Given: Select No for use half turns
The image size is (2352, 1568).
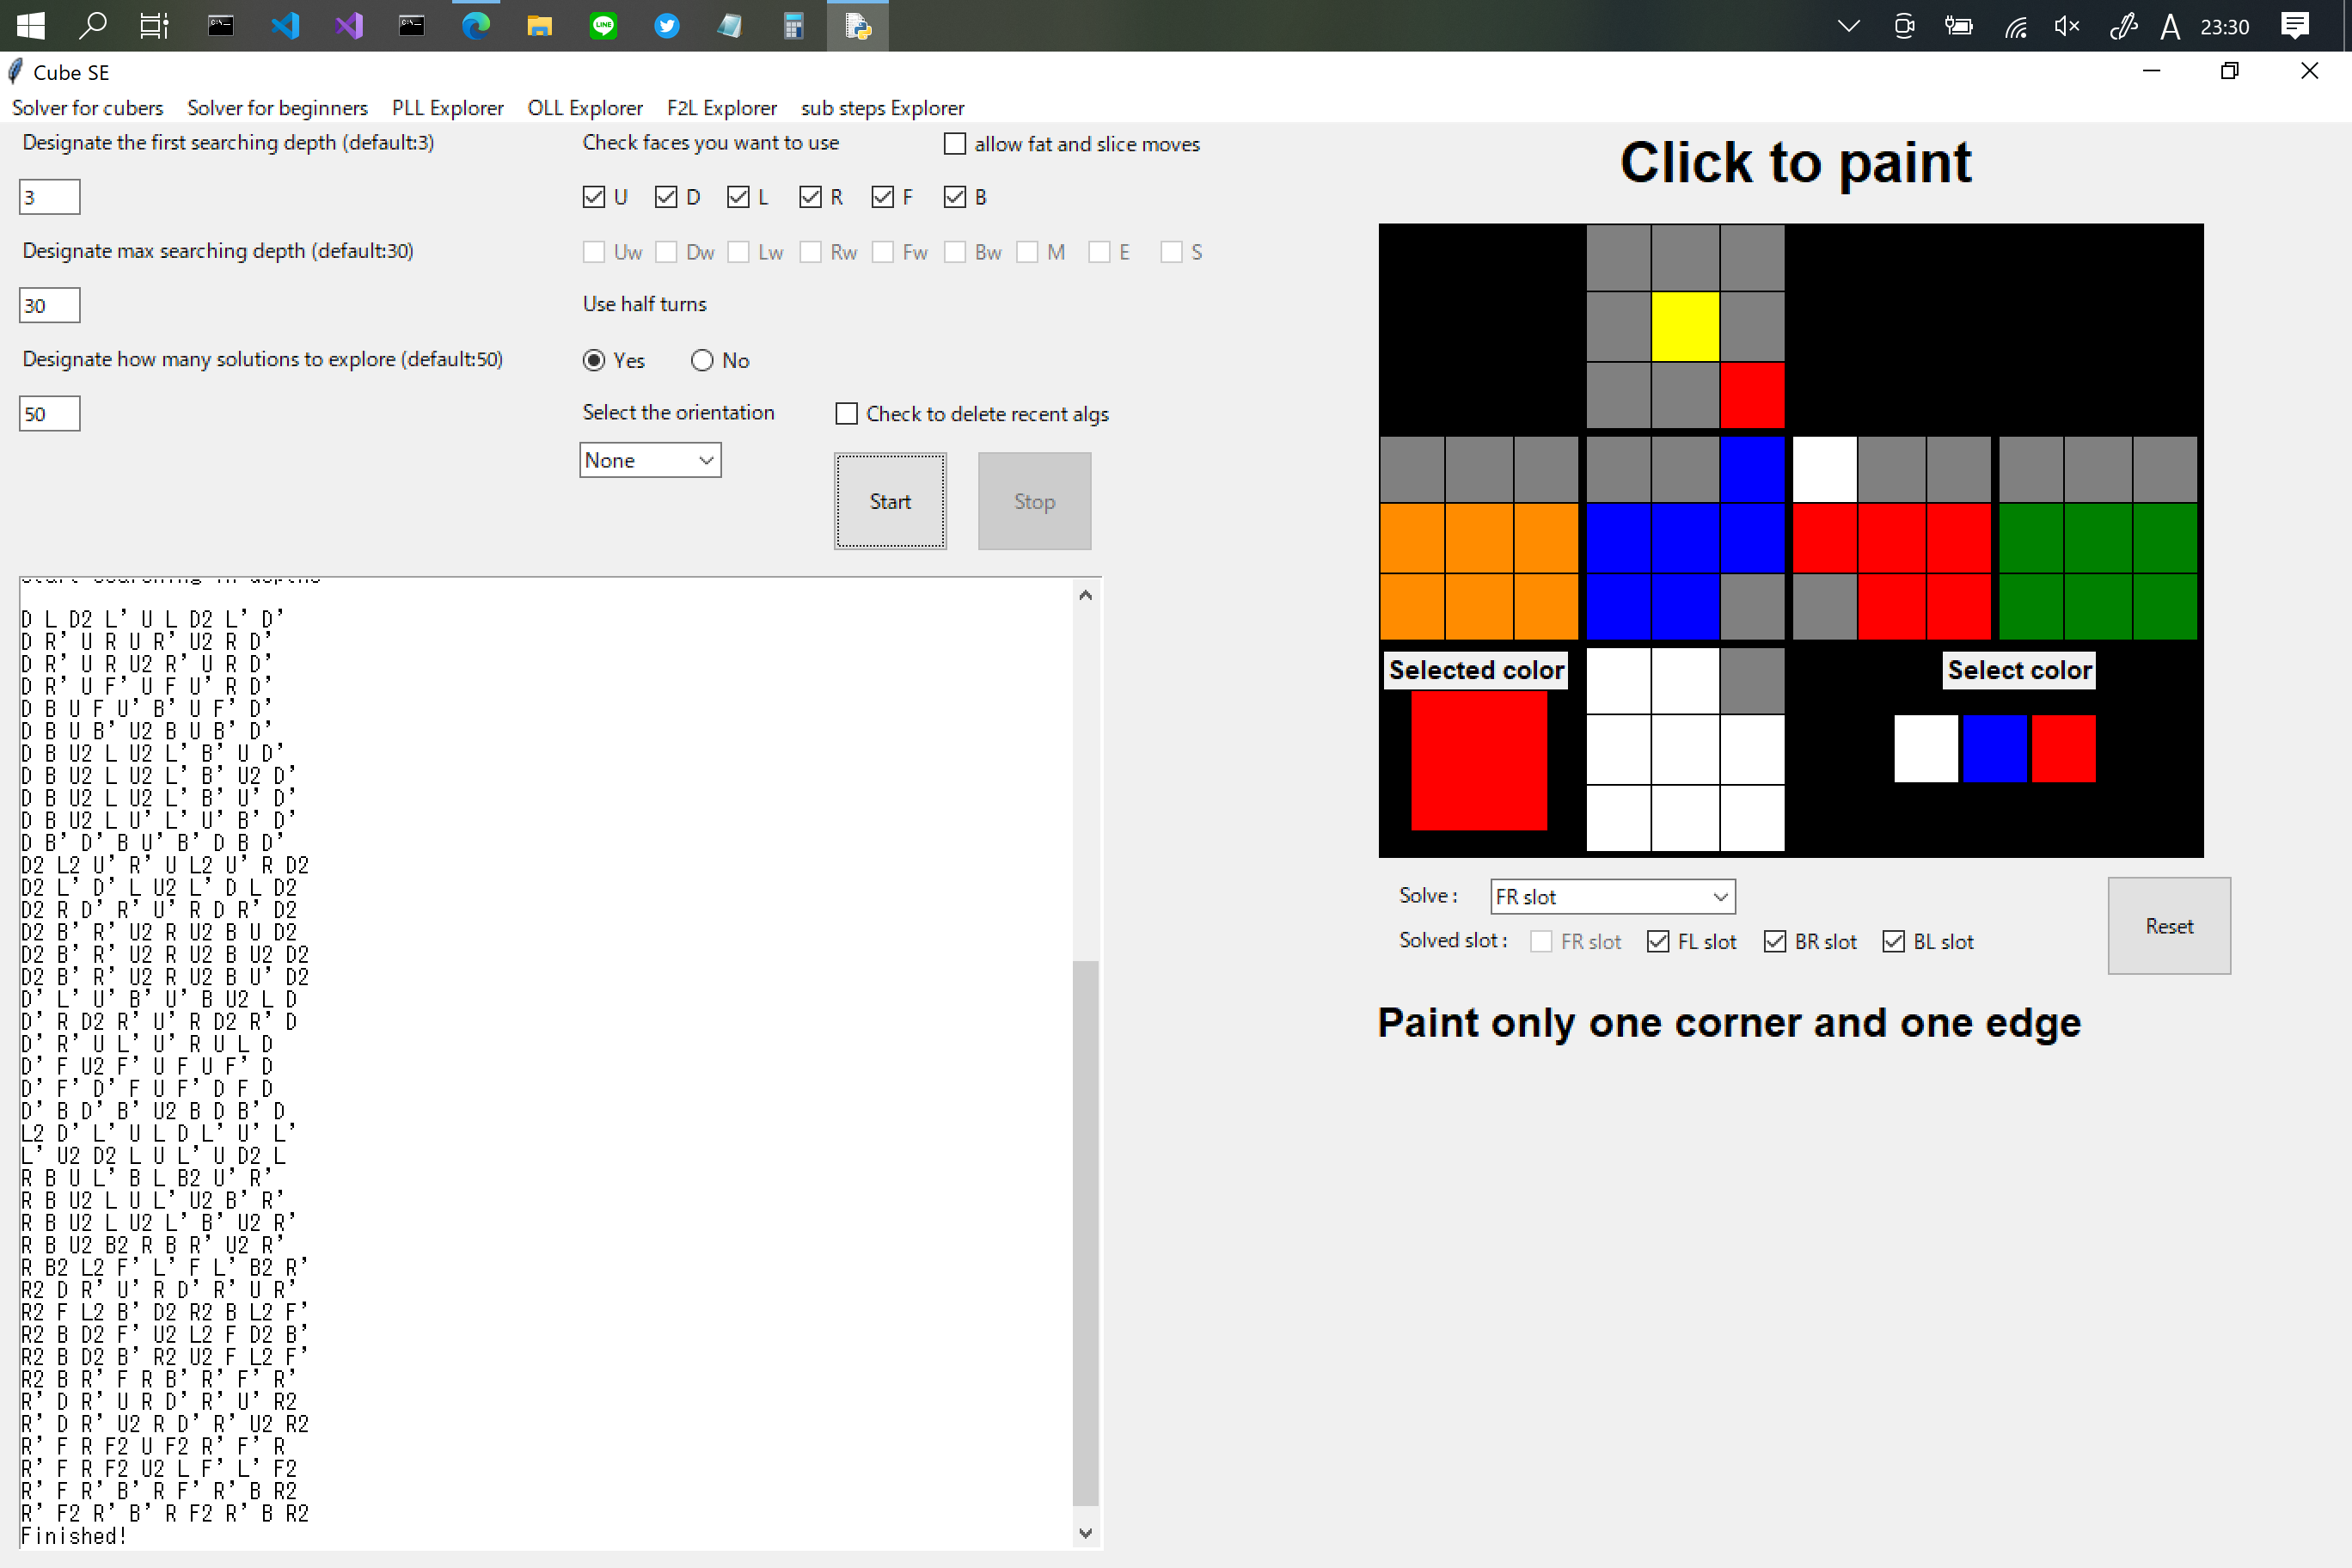Looking at the screenshot, I should (x=702, y=360).
